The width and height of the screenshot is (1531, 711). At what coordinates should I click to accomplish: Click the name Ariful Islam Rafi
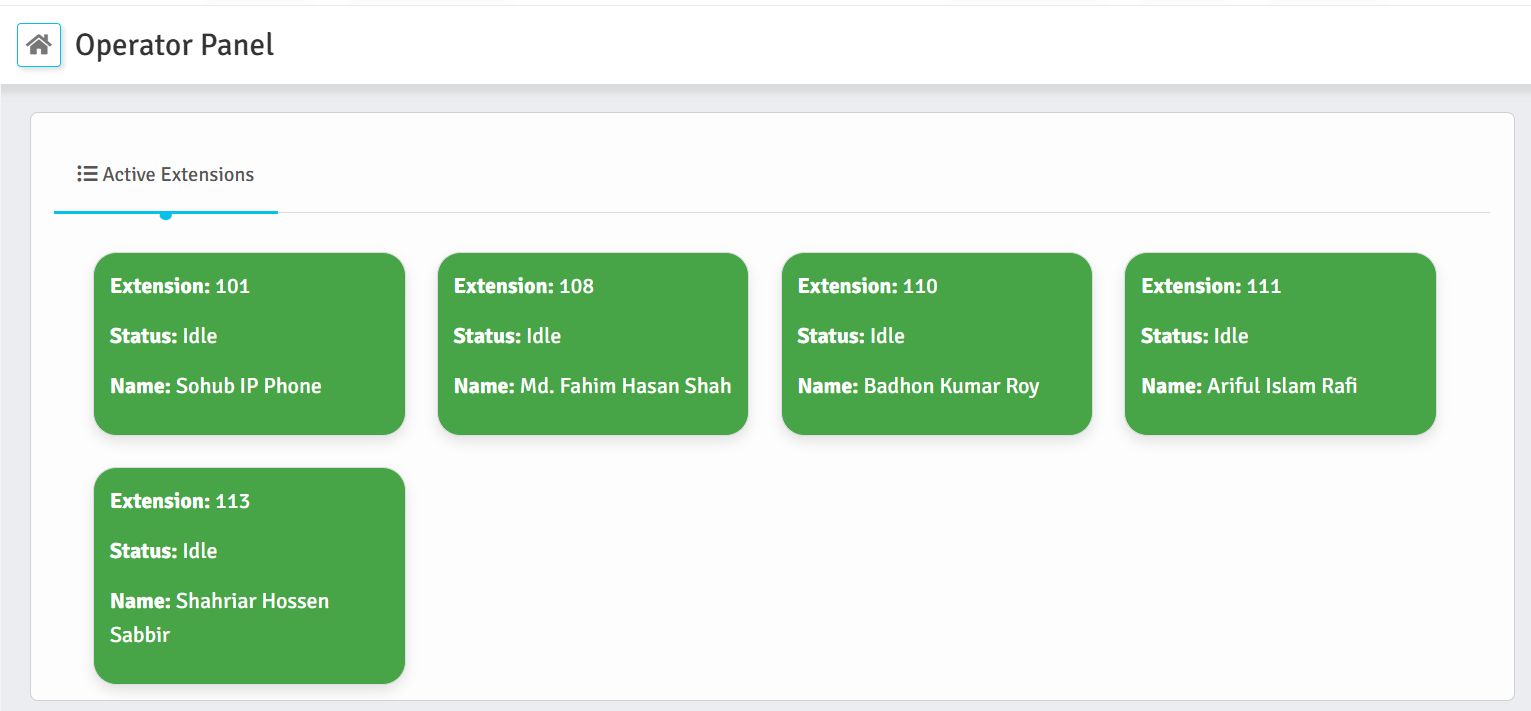[x=1281, y=386]
